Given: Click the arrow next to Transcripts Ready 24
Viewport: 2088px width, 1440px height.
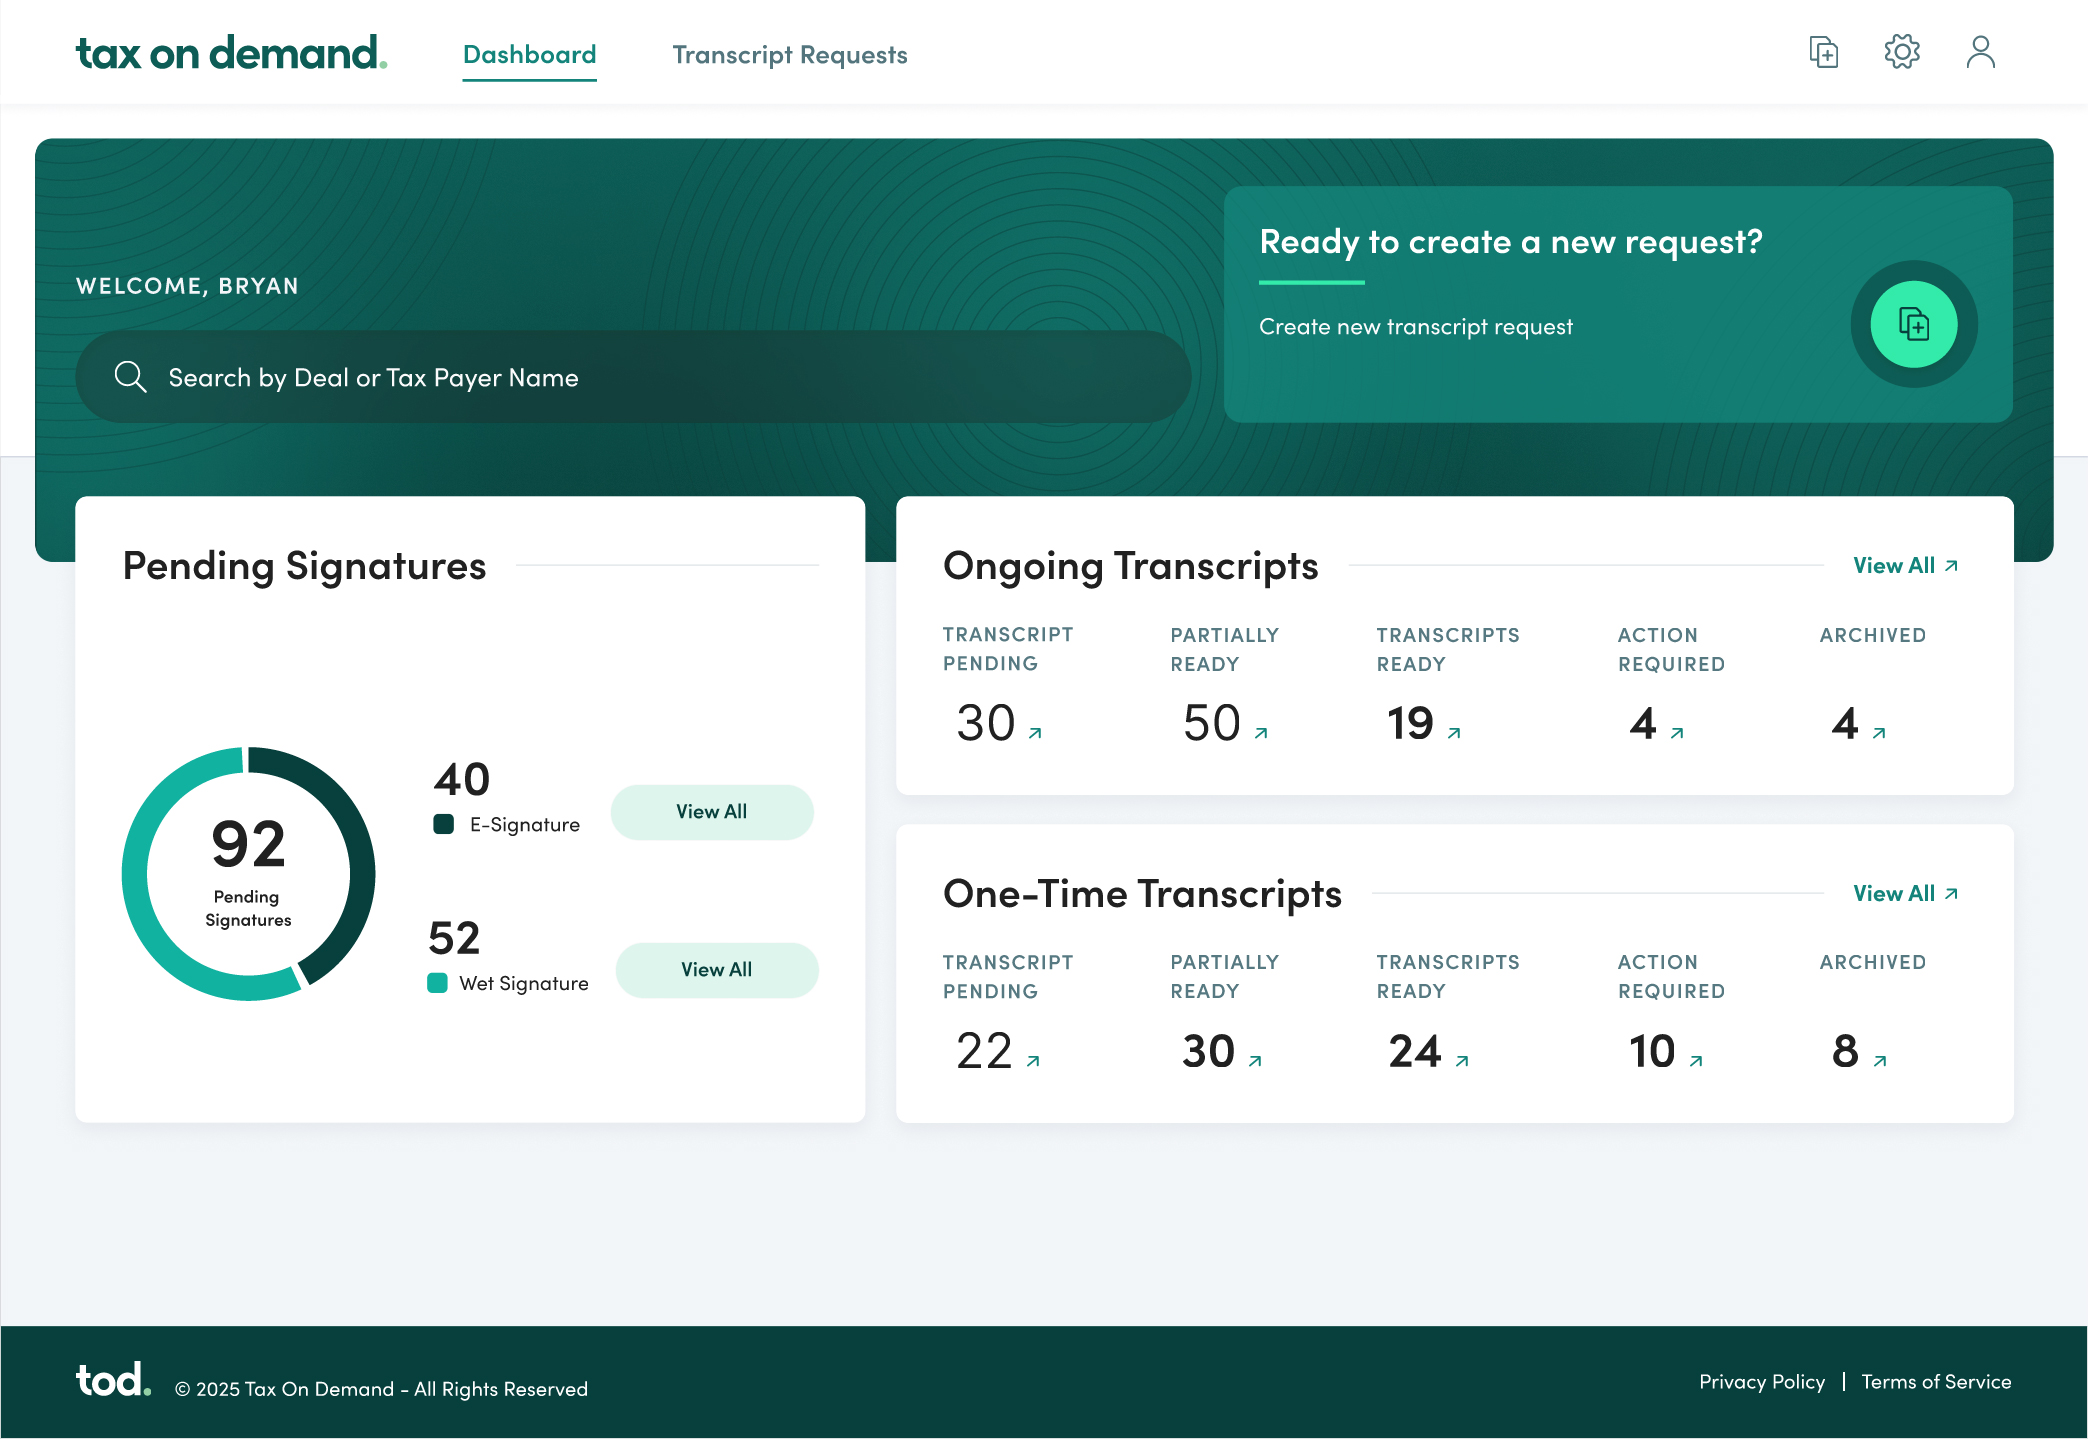Looking at the screenshot, I should (1462, 1061).
